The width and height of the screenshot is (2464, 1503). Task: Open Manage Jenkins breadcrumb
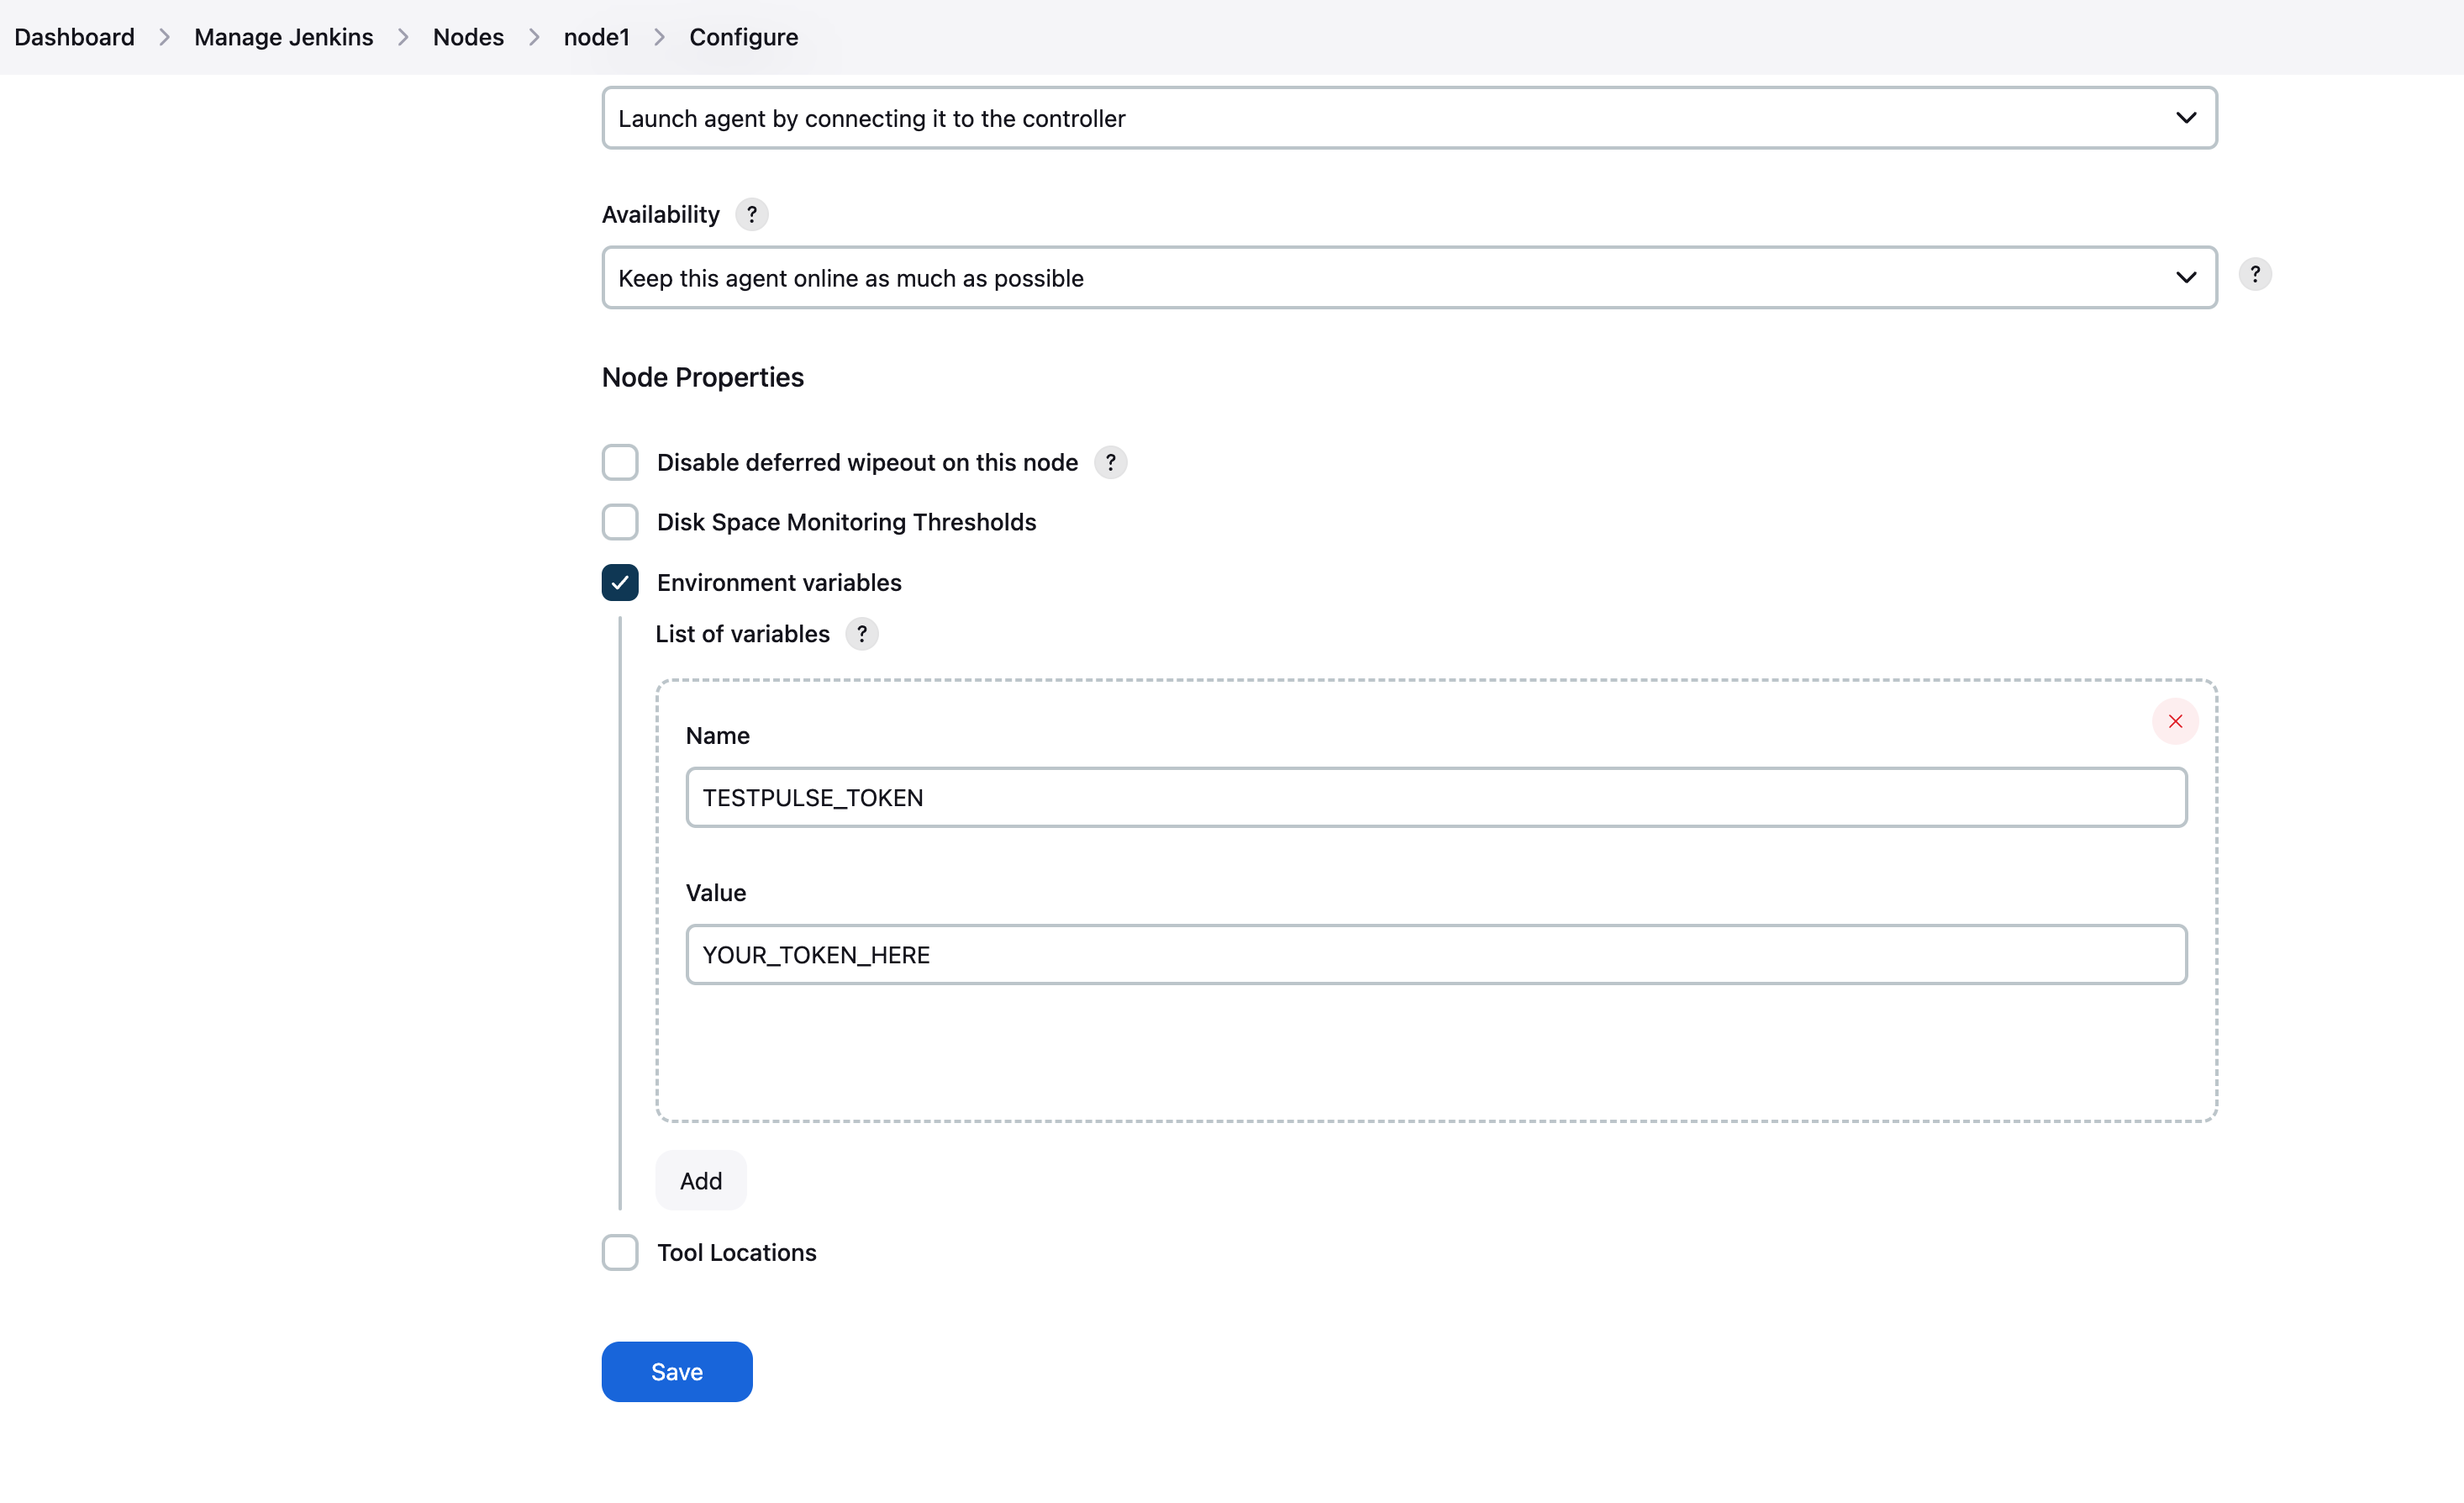[x=283, y=37]
